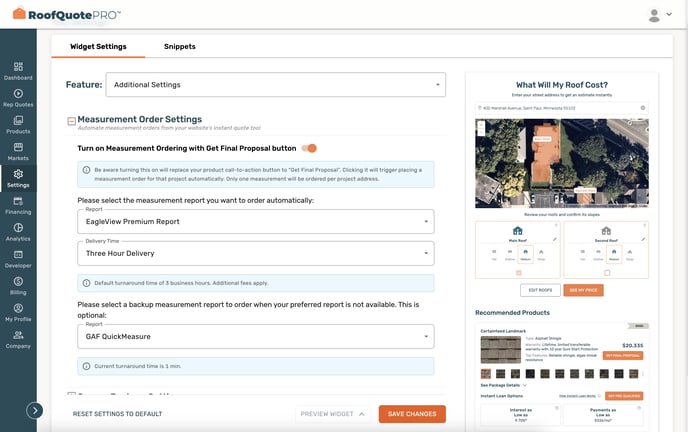Click info icon beside default turnaround note

(86, 283)
